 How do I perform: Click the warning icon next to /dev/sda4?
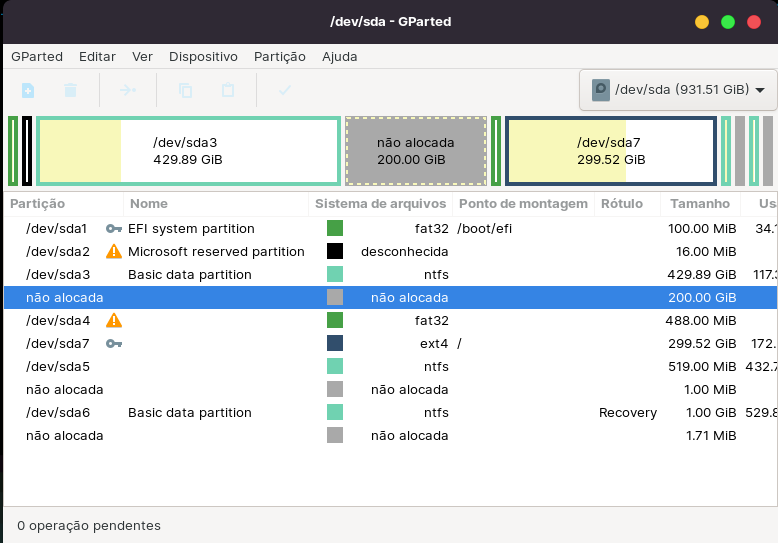[x=114, y=321]
